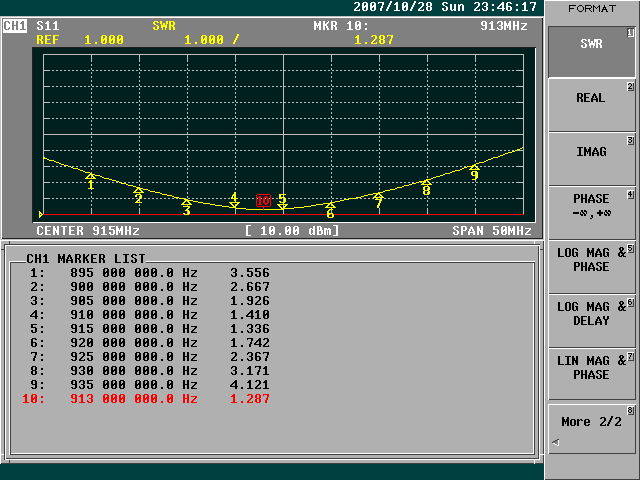This screenshot has width=640, height=480.
Task: Click marker 4 triangle on the trace
Action: tap(234, 205)
